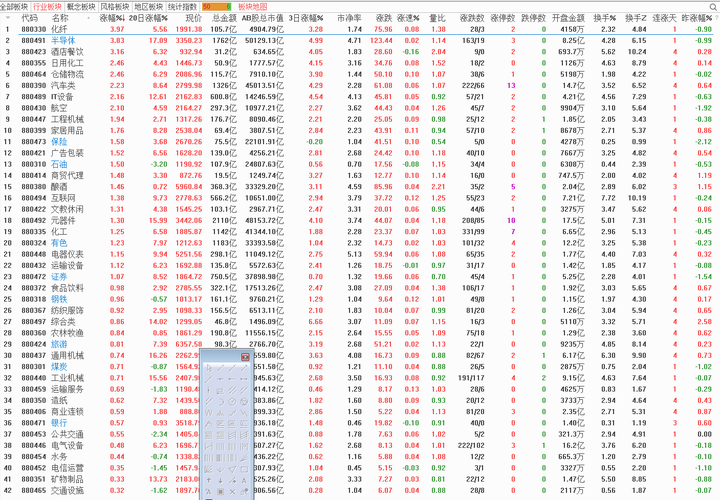The height and width of the screenshot is (500, 720).
Task: Select the 交通设施 sector row
Action: (x=360, y=490)
